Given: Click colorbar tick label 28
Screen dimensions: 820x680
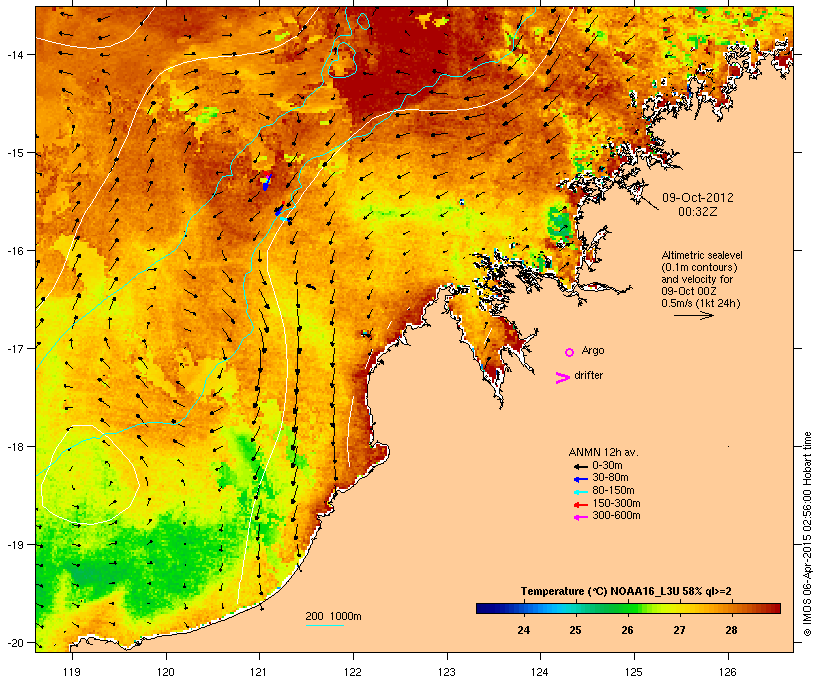Looking at the screenshot, I should (x=731, y=630).
